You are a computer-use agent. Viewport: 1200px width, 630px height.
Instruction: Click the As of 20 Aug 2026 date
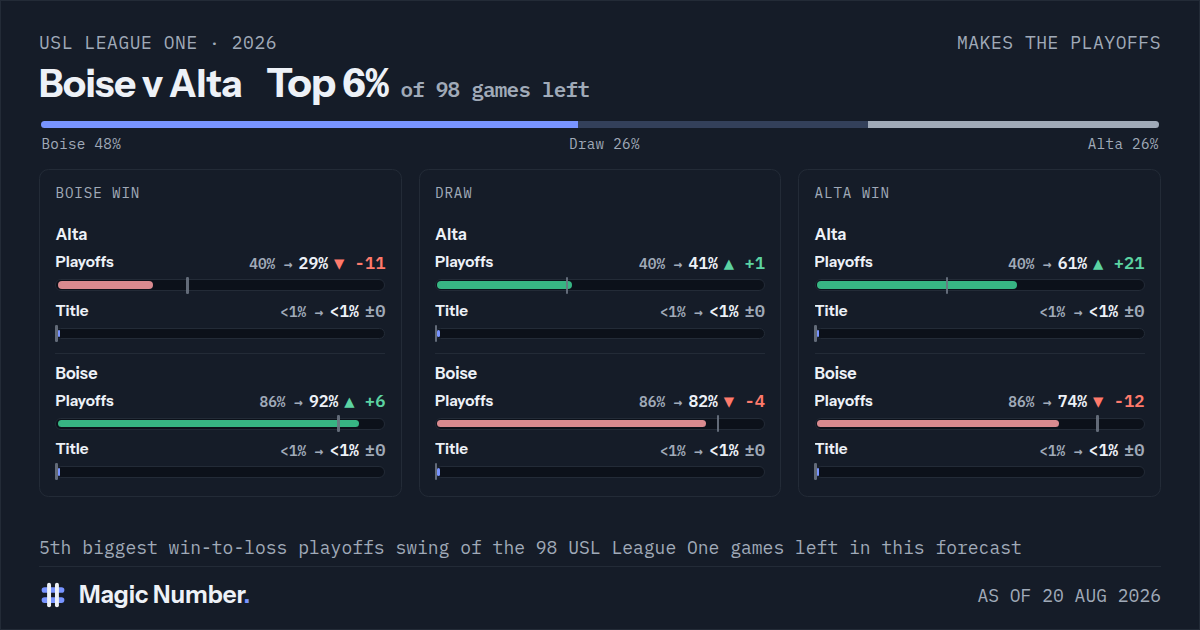(1069, 596)
